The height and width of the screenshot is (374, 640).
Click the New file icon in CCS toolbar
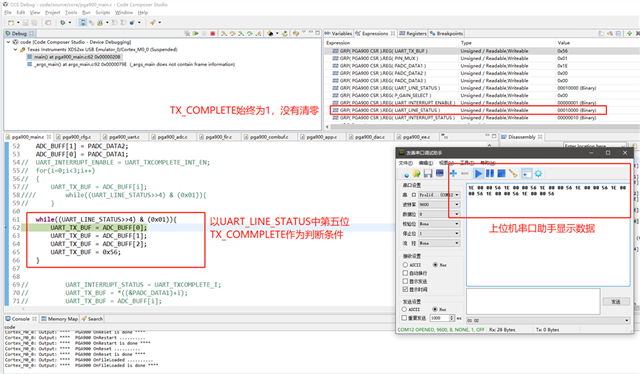click(11, 22)
